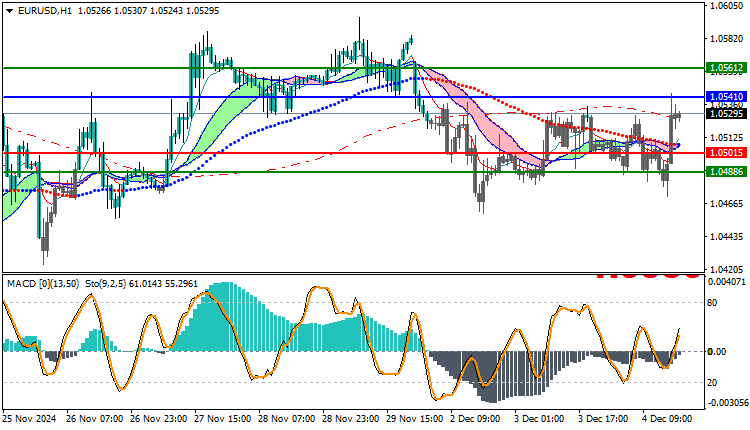
Task: Select the red 1.05015 price level tag
Action: tap(727, 153)
